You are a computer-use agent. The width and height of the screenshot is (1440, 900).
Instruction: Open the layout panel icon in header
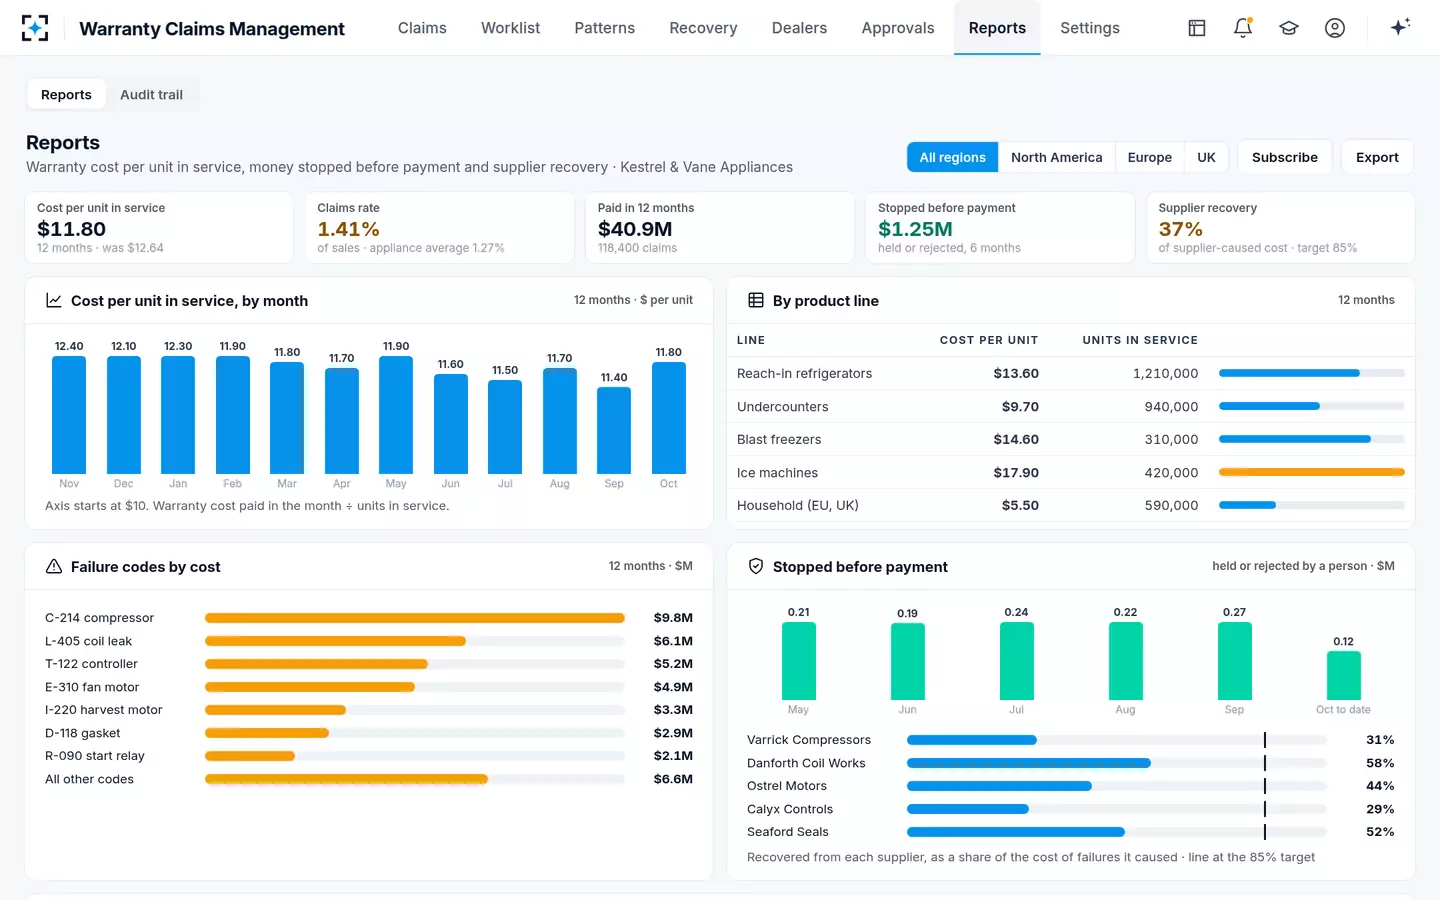pos(1197,28)
